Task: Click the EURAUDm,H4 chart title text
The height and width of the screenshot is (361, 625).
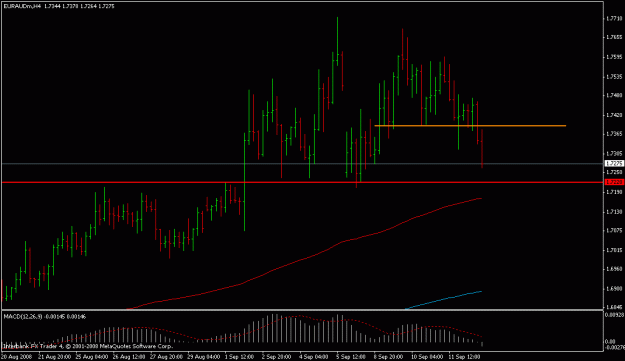Action: pos(22,6)
